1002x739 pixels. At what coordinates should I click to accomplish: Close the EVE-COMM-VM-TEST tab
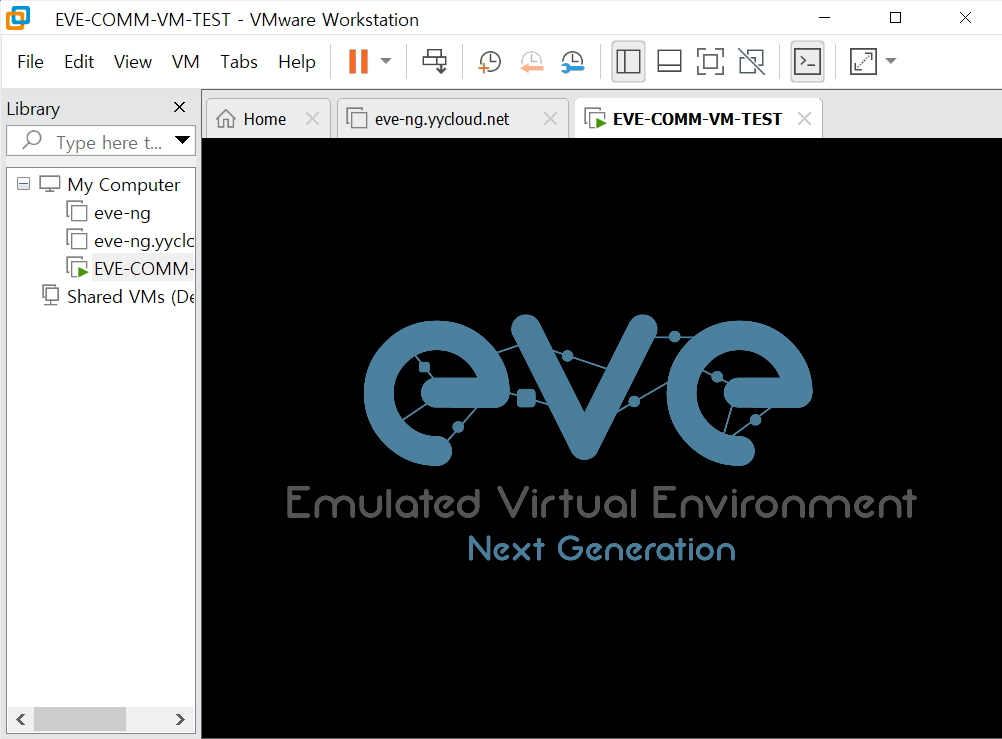pos(805,119)
